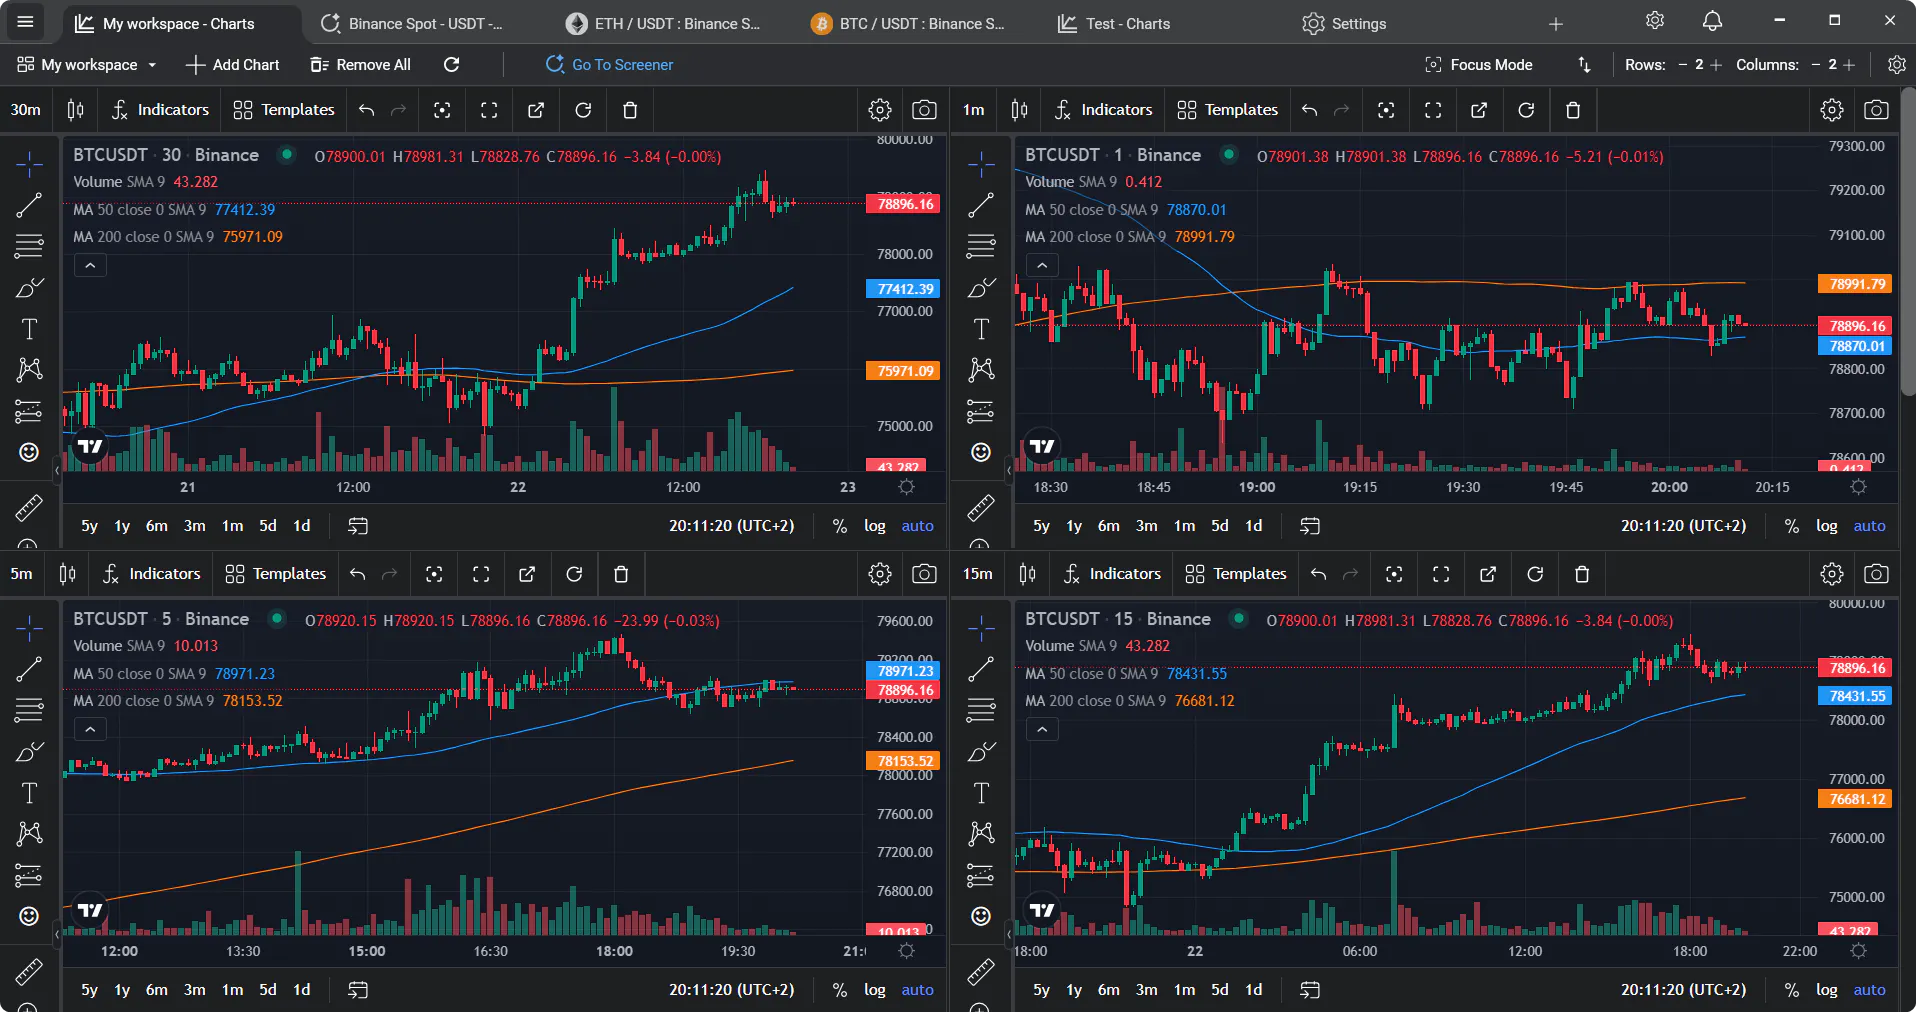Open new tab with plus button
1916x1012 pixels.
(x=1556, y=24)
